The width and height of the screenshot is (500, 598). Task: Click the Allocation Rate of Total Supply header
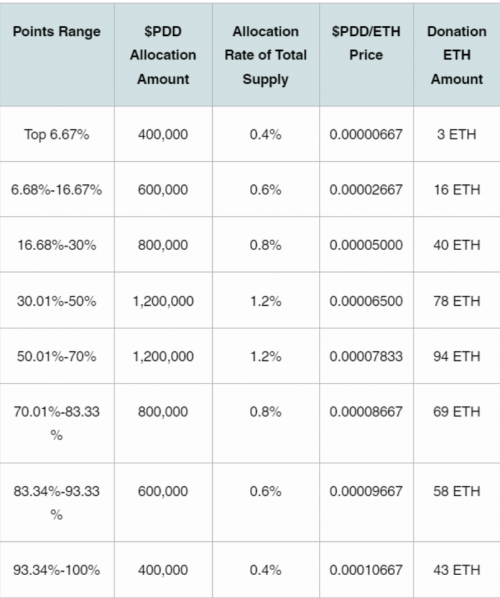(265, 55)
